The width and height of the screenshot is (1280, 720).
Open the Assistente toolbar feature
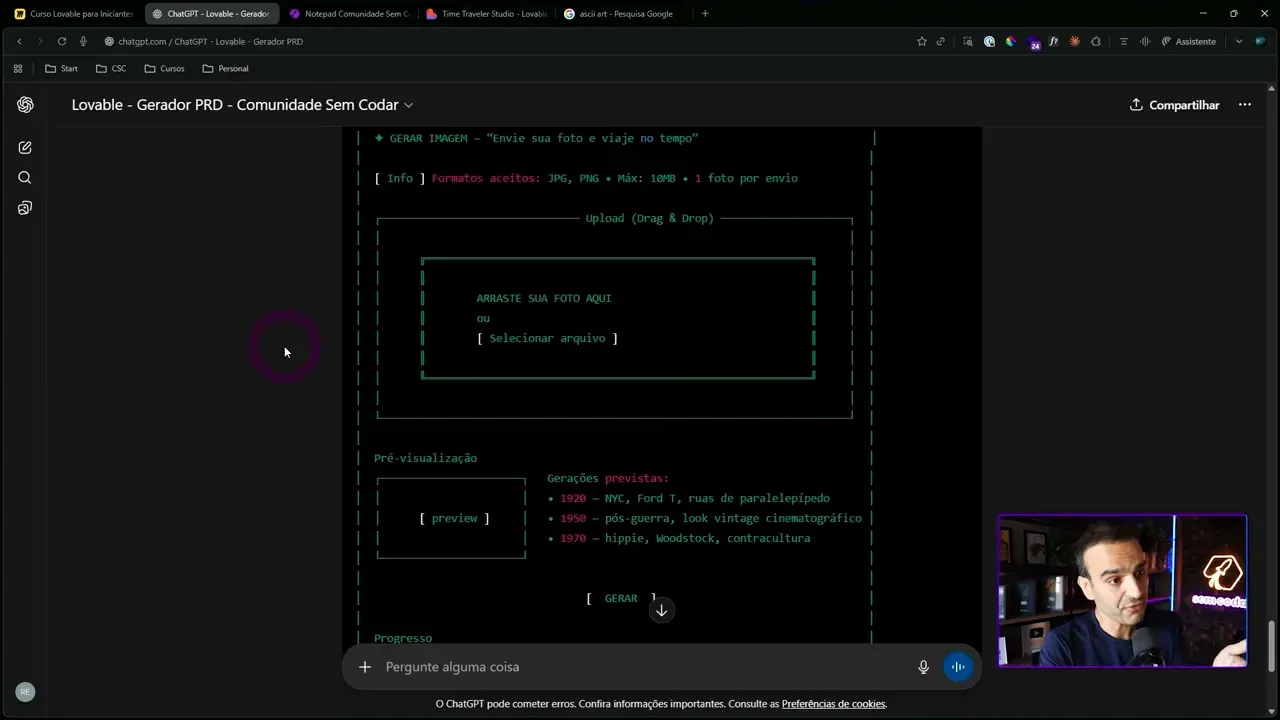1196,41
